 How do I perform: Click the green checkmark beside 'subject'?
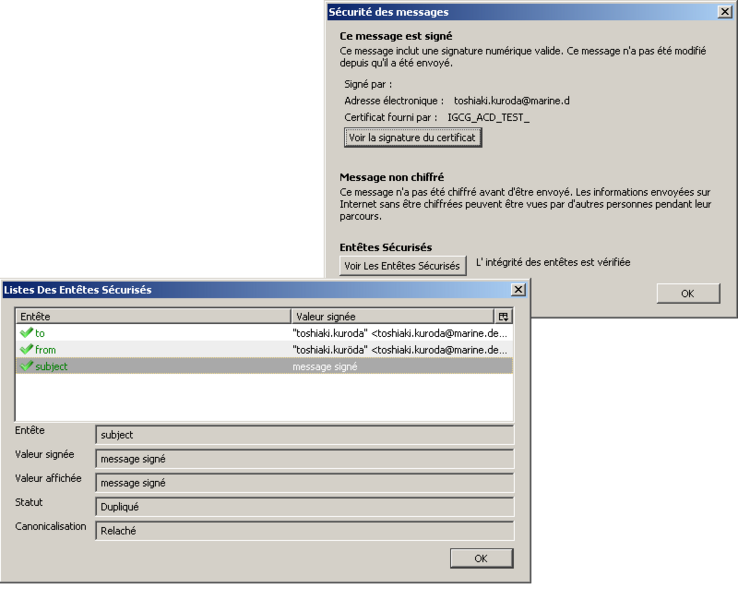(x=26, y=366)
